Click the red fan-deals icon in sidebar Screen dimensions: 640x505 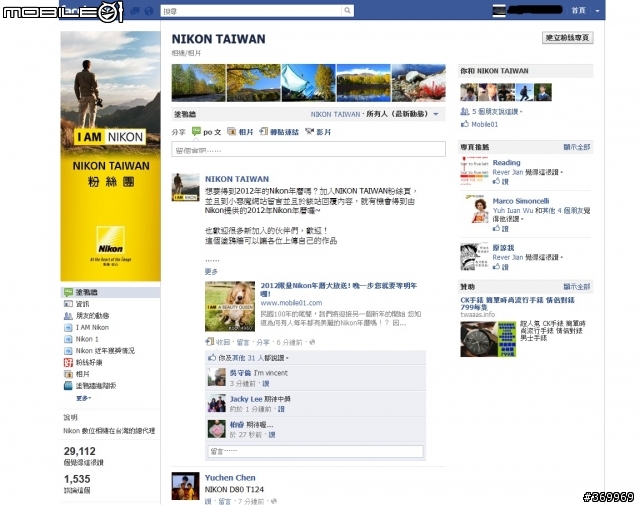pos(68,362)
